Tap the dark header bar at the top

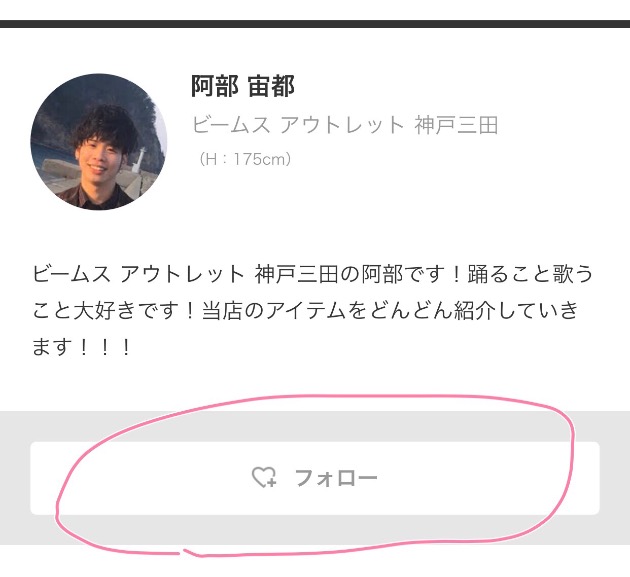coord(315,24)
